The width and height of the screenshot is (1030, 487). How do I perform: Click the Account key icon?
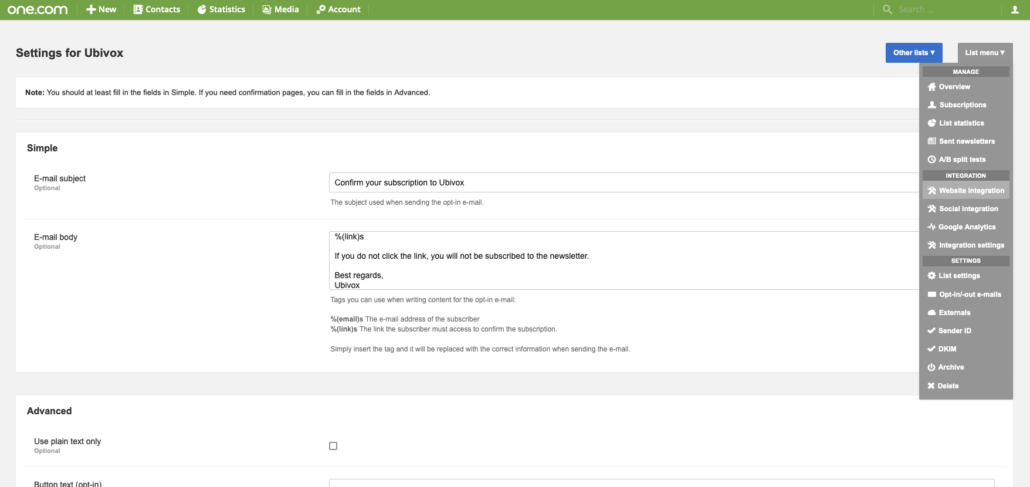(x=321, y=9)
